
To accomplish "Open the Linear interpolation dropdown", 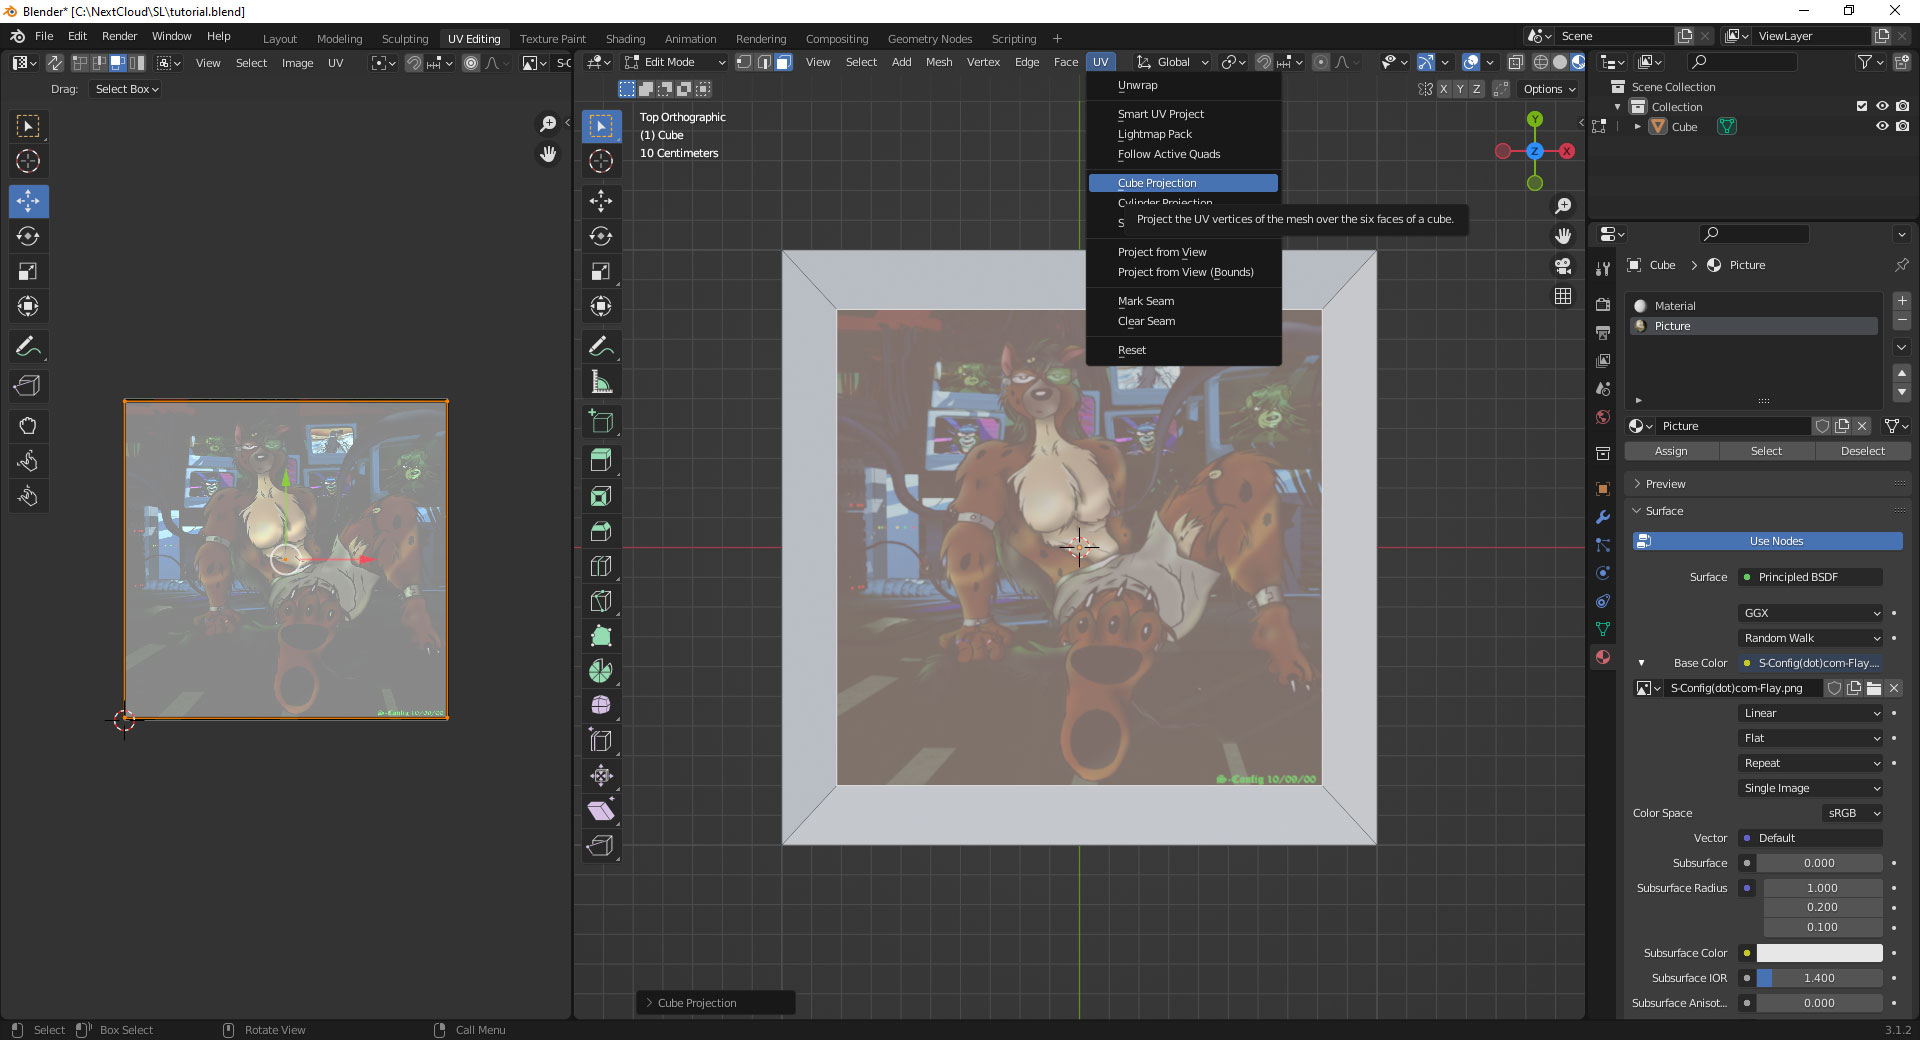I will (1811, 713).
